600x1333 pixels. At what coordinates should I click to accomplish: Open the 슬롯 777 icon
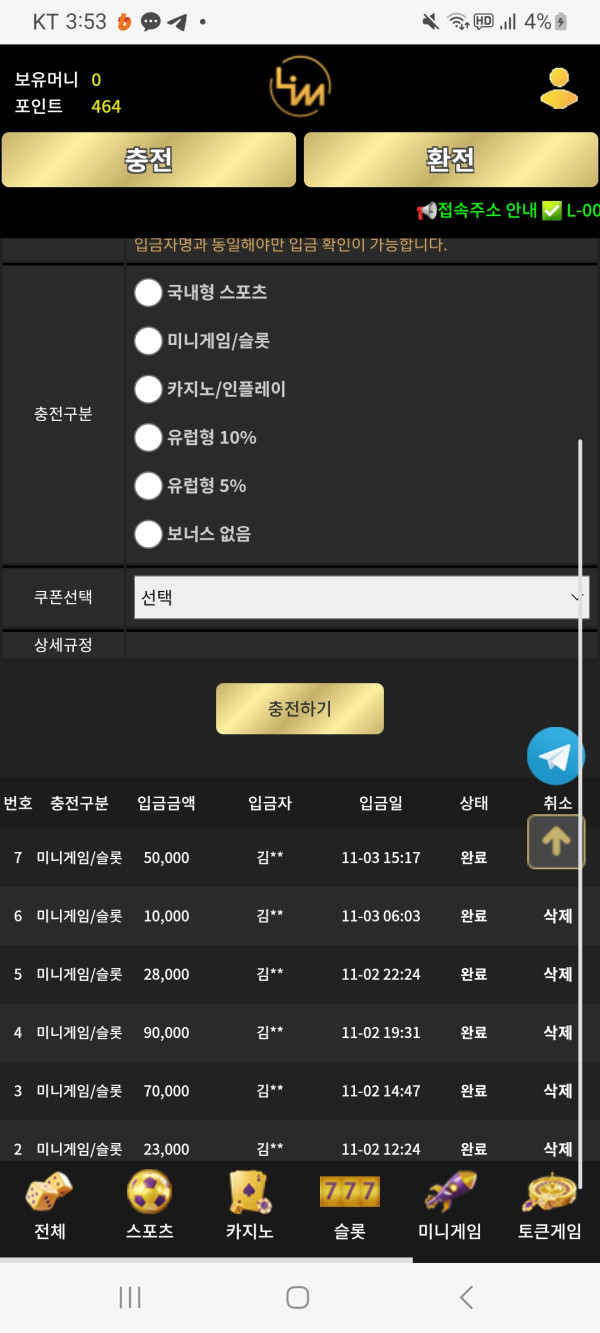(x=349, y=1191)
